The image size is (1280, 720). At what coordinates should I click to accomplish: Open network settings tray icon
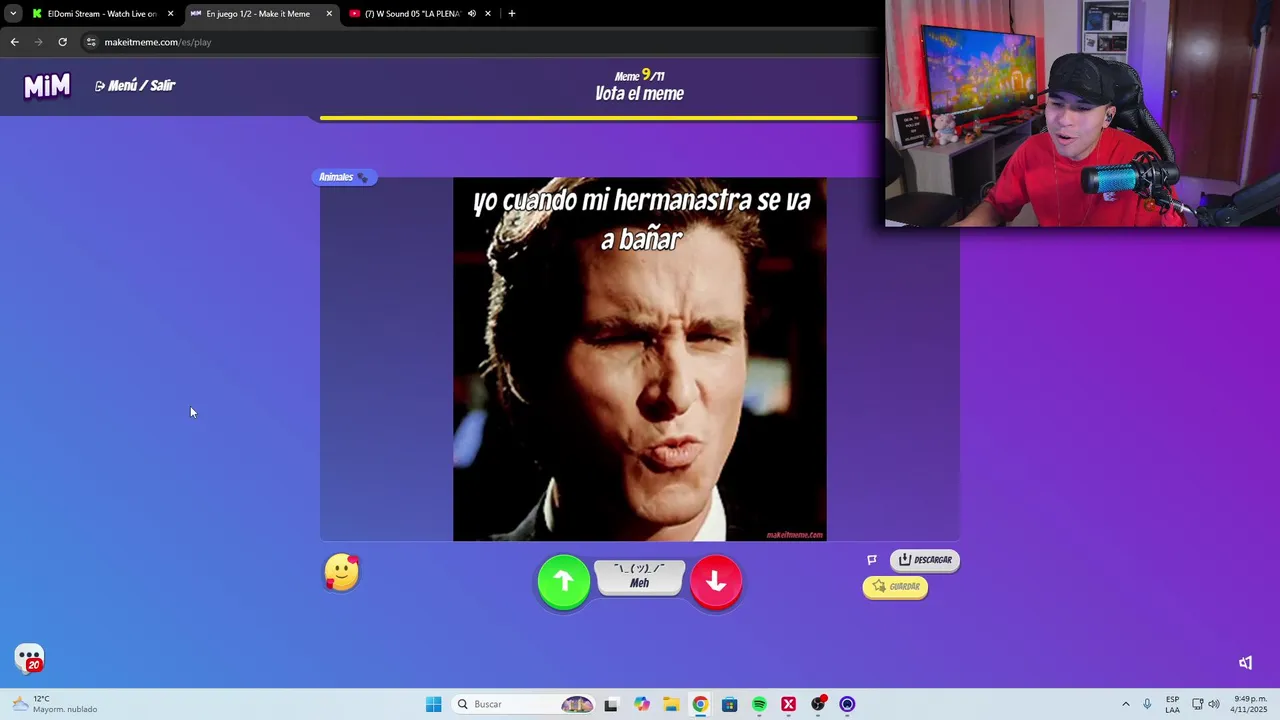1197,704
